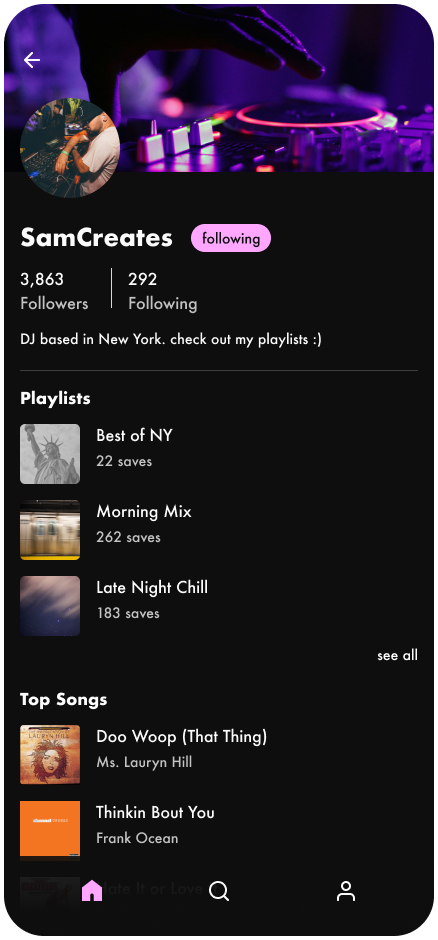Open the Search magnifier icon
This screenshot has width=438, height=940.
point(219,891)
